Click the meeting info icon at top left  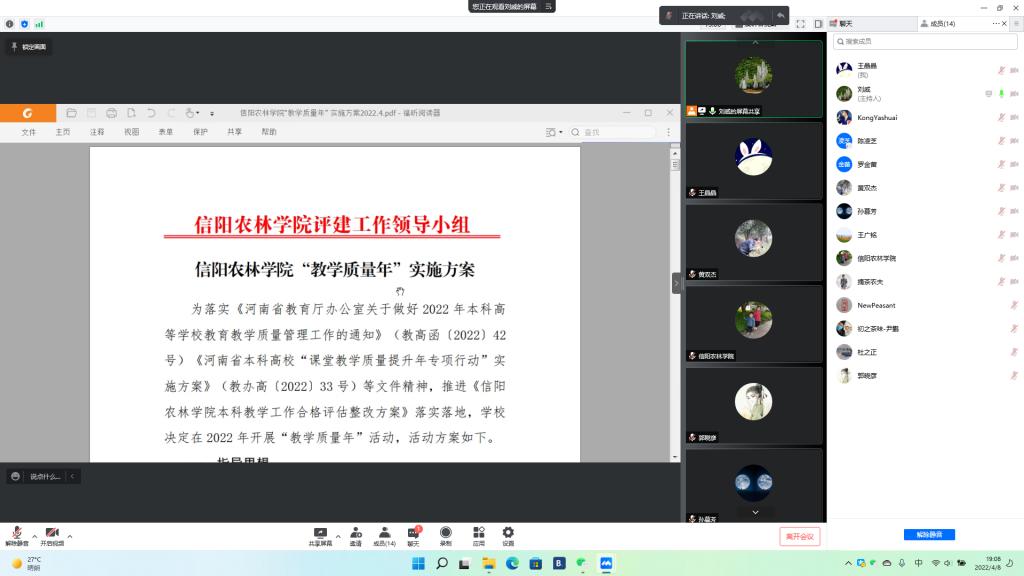(x=10, y=23)
